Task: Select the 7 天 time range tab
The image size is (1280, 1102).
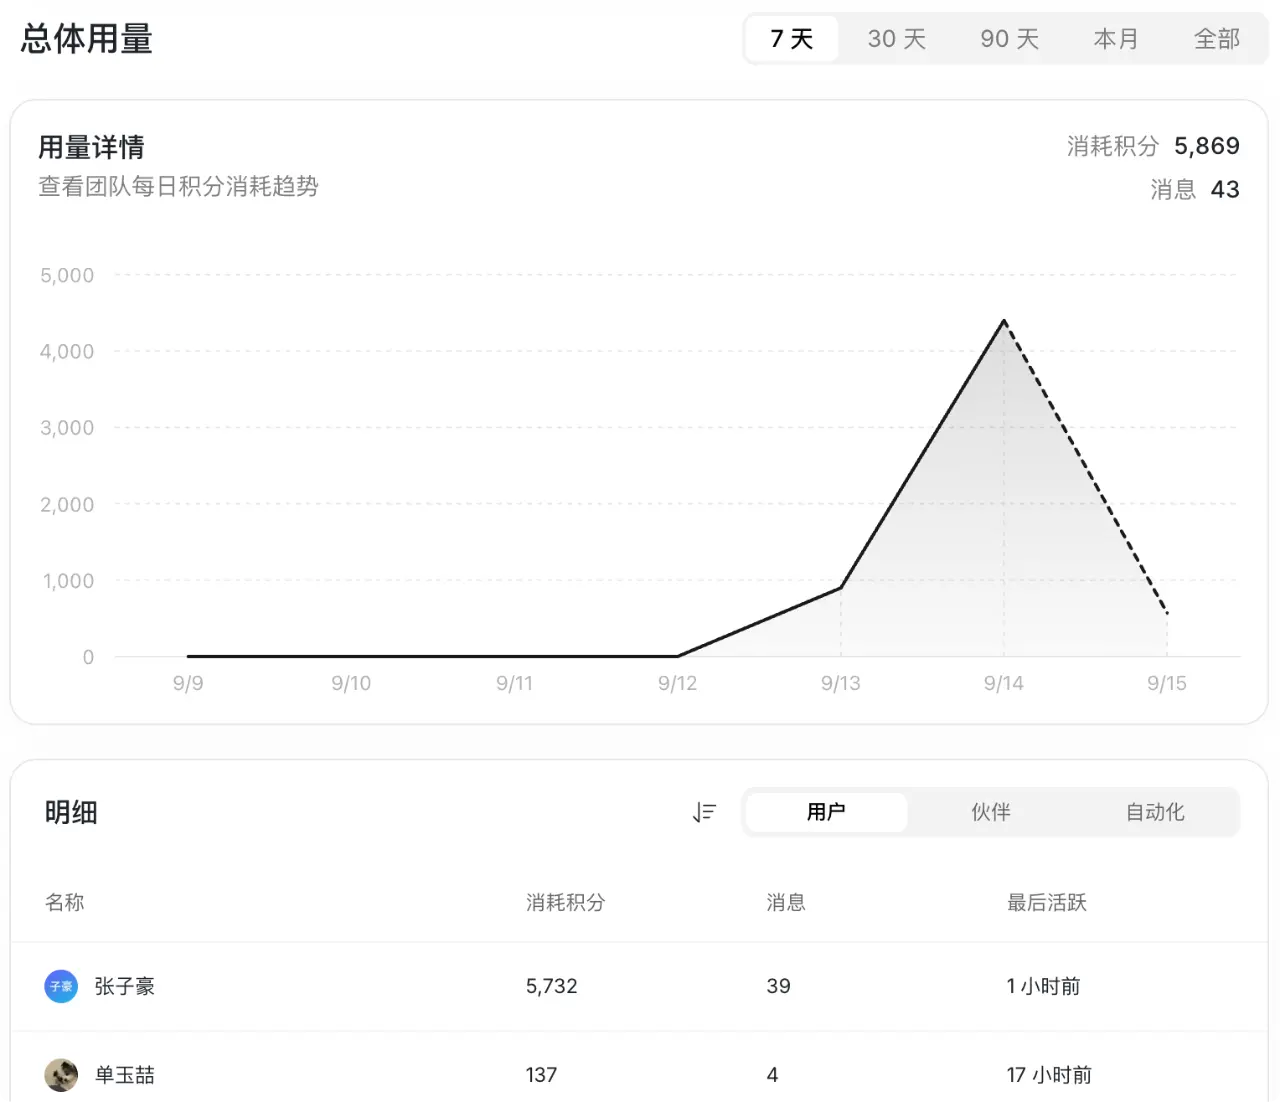Action: coord(791,39)
